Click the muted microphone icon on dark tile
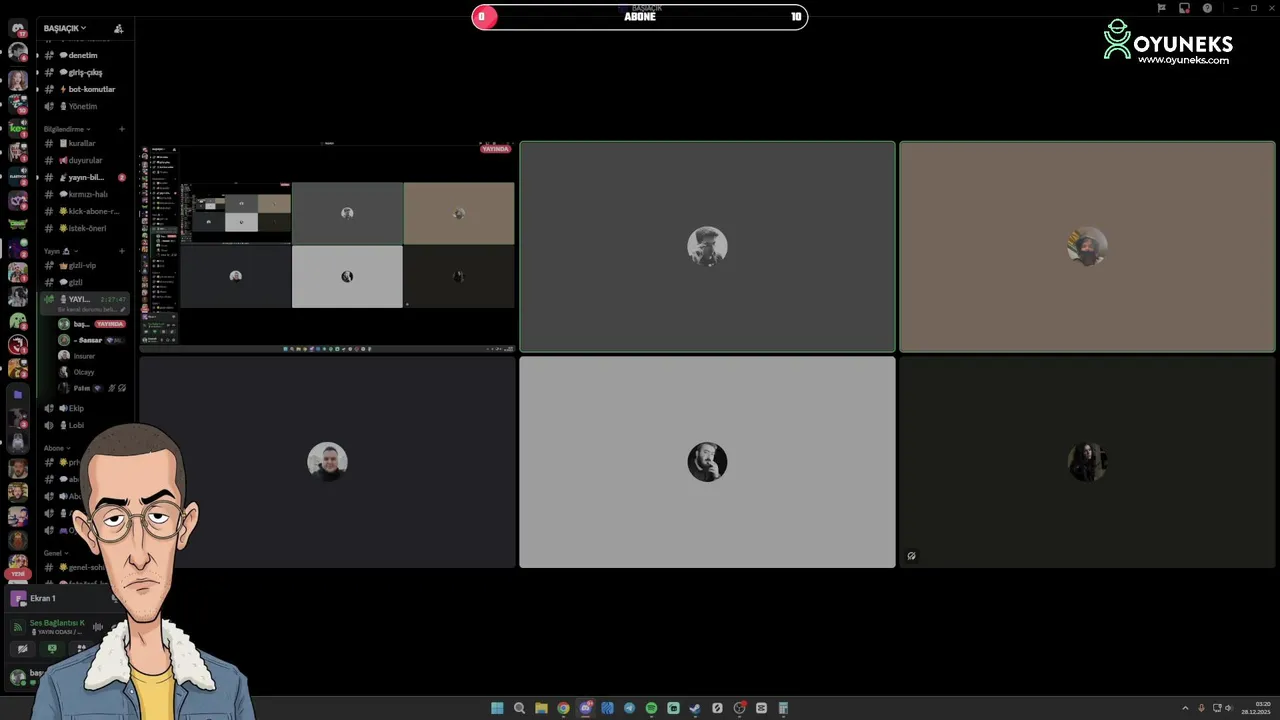 pyautogui.click(x=912, y=556)
